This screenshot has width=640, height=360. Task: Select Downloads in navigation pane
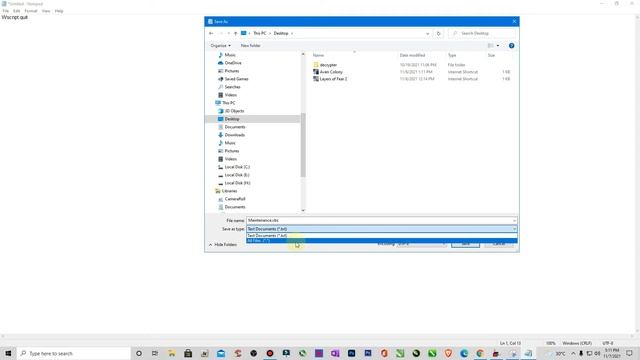pyautogui.click(x=235, y=135)
